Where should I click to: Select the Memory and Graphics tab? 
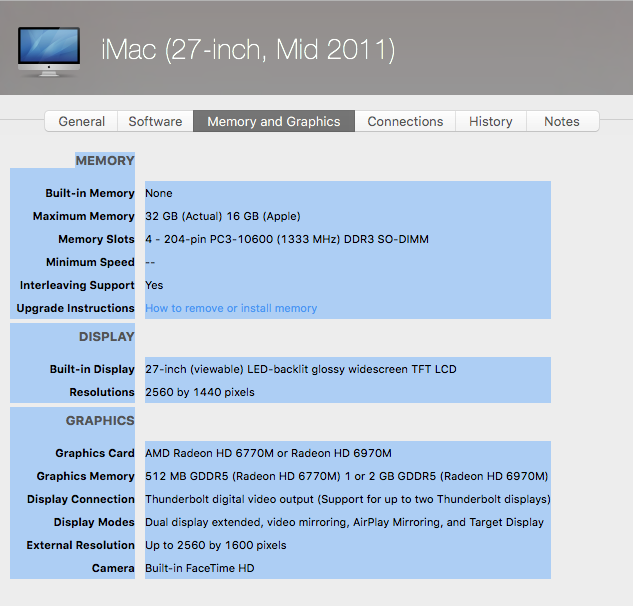click(x=274, y=121)
